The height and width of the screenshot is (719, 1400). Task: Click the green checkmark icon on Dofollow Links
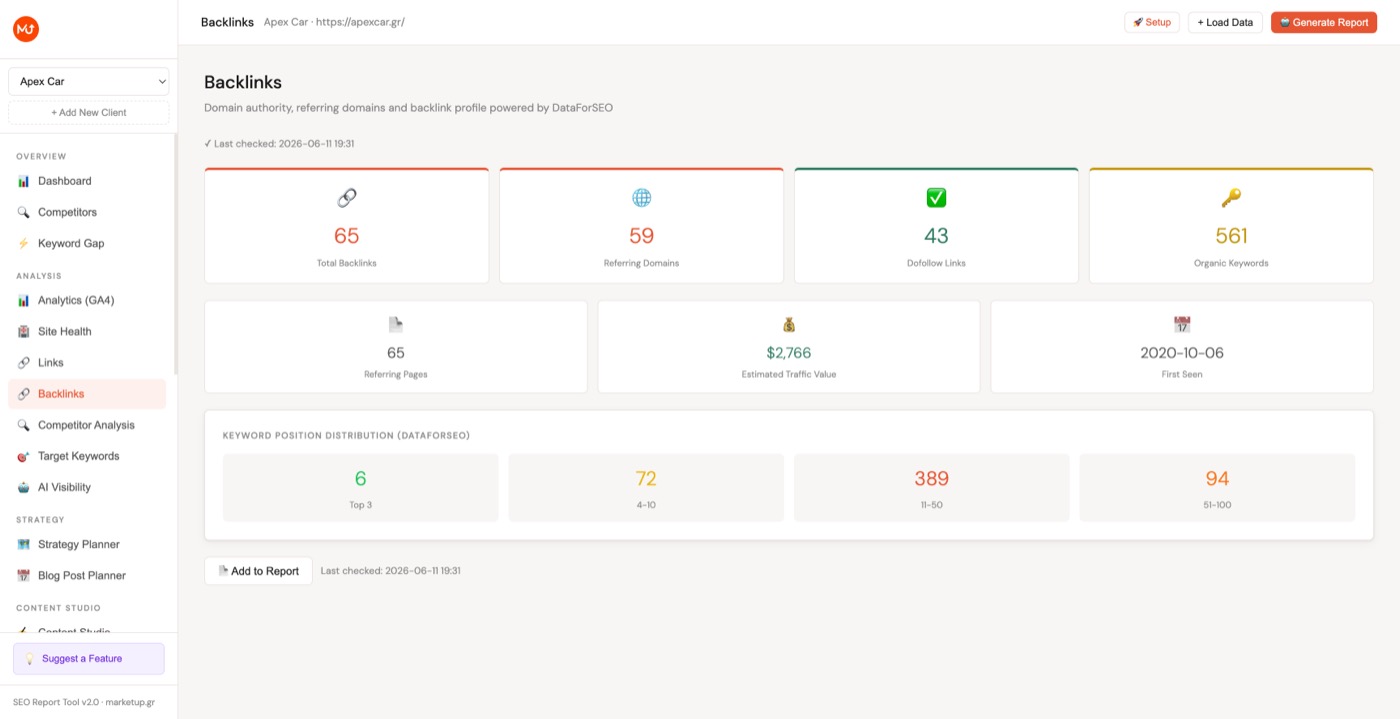[x=936, y=198]
